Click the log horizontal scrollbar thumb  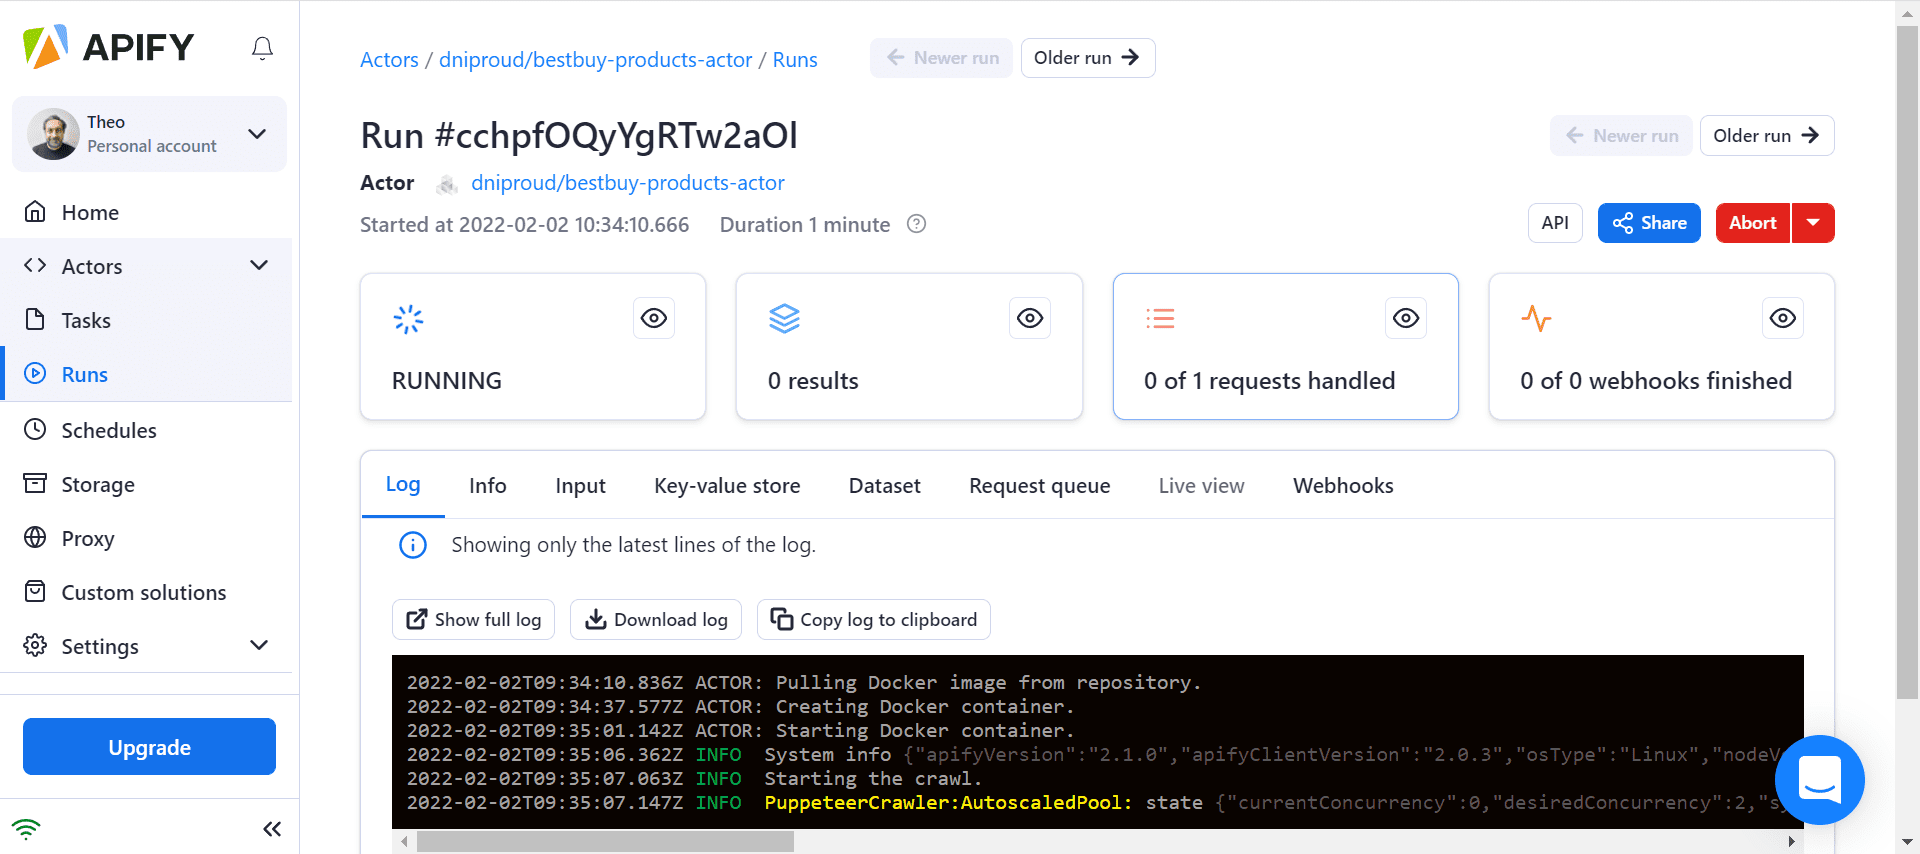pos(605,842)
